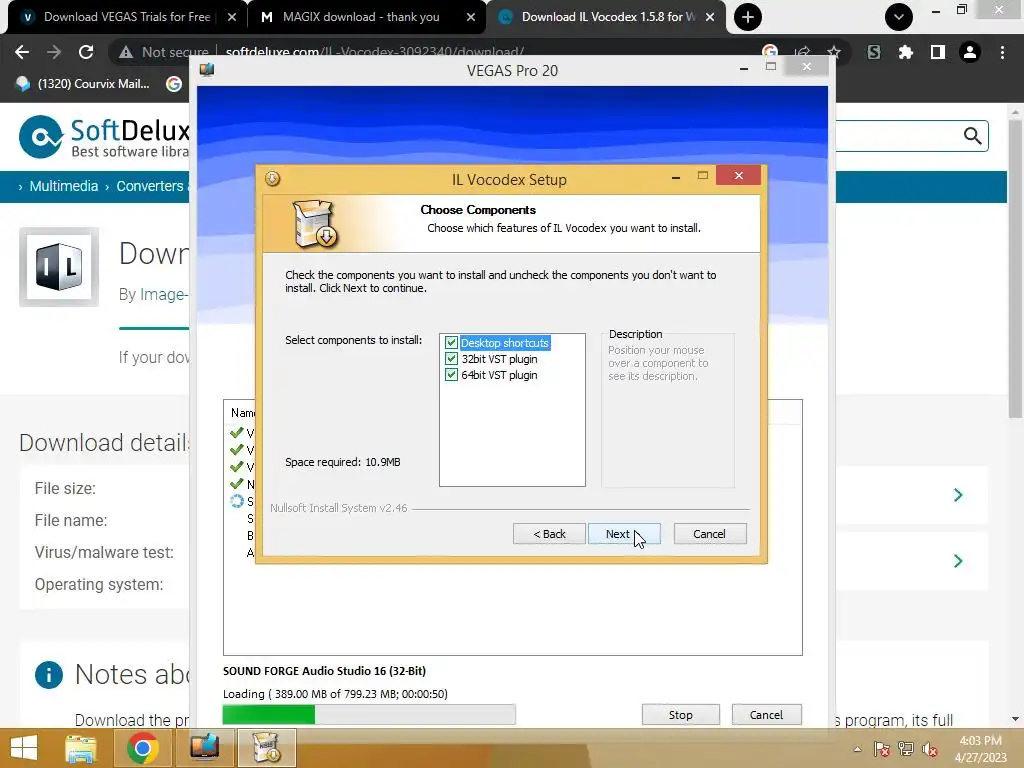Go forward in Chrome browser
This screenshot has height=768, width=1024.
[54, 52]
